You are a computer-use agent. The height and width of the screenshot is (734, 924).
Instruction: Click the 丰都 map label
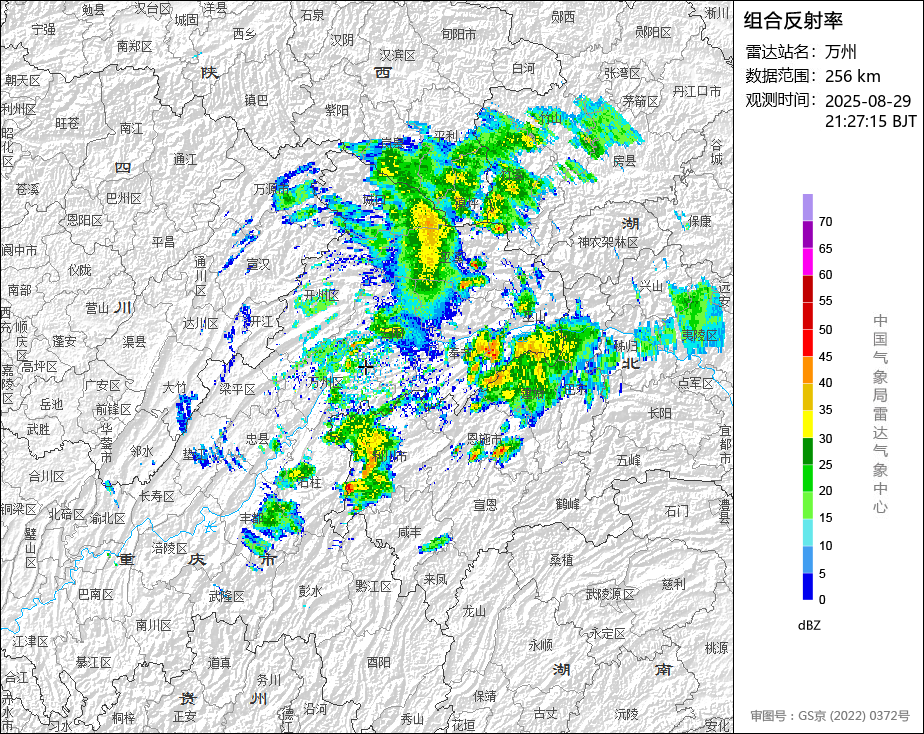click(x=252, y=518)
